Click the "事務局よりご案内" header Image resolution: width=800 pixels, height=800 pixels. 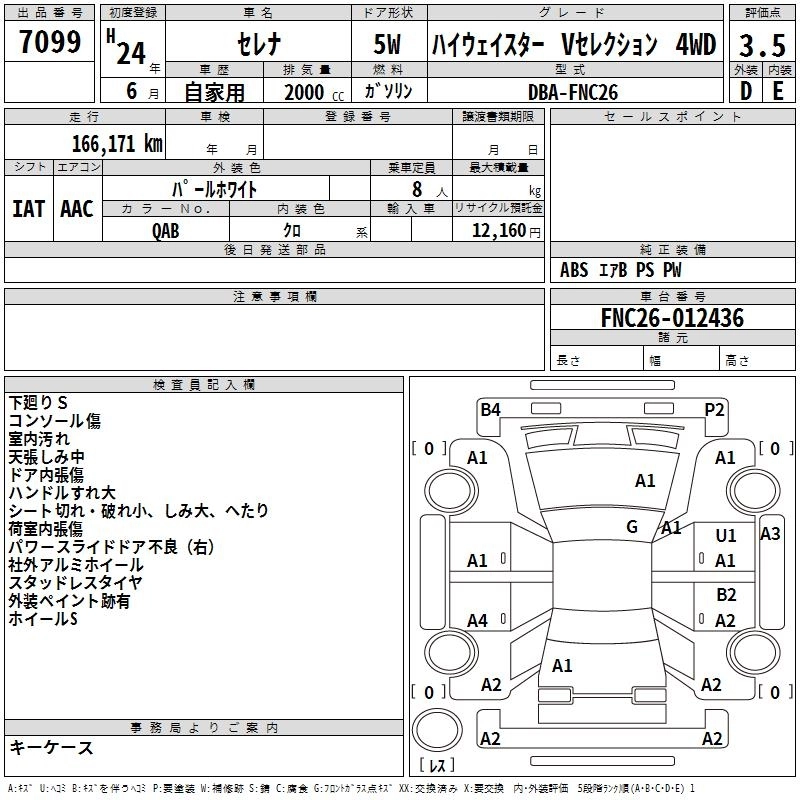pos(204,728)
